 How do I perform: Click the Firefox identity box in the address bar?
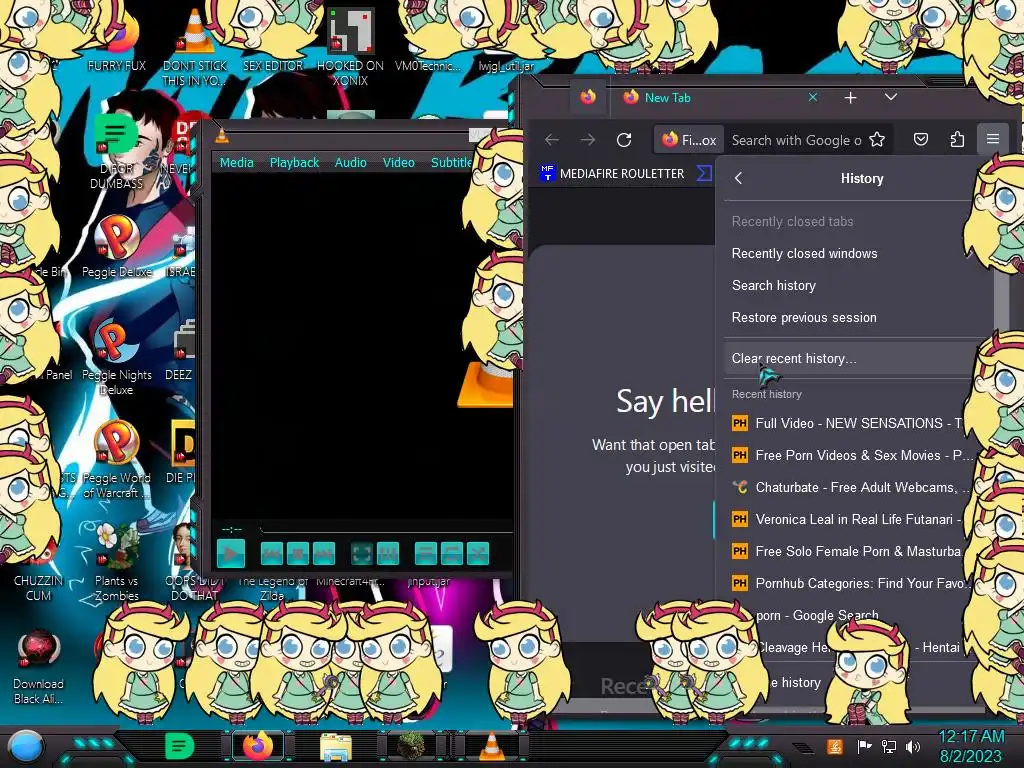[x=690, y=140]
